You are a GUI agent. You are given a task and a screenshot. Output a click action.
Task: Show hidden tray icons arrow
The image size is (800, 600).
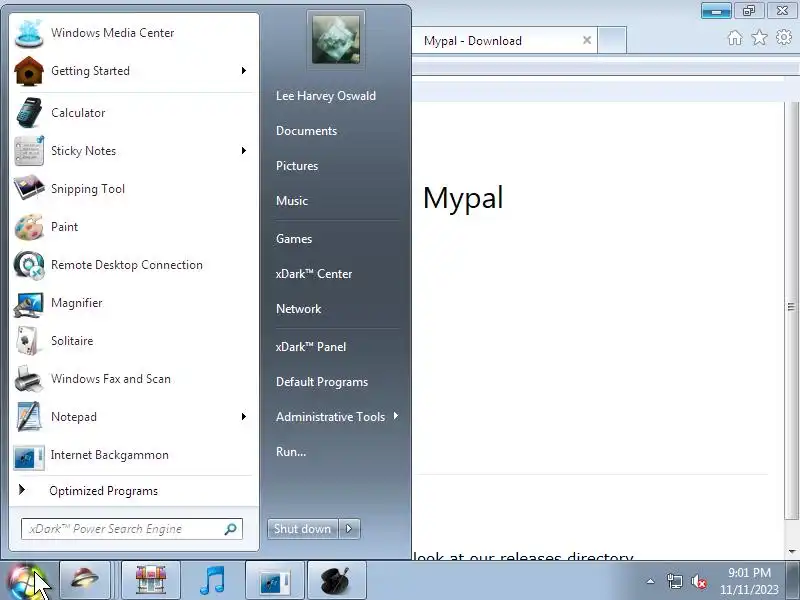click(651, 581)
